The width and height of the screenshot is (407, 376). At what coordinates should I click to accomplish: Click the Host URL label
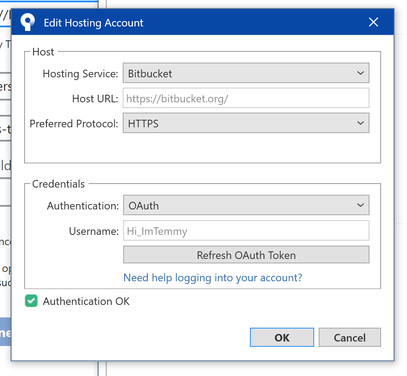pos(95,99)
